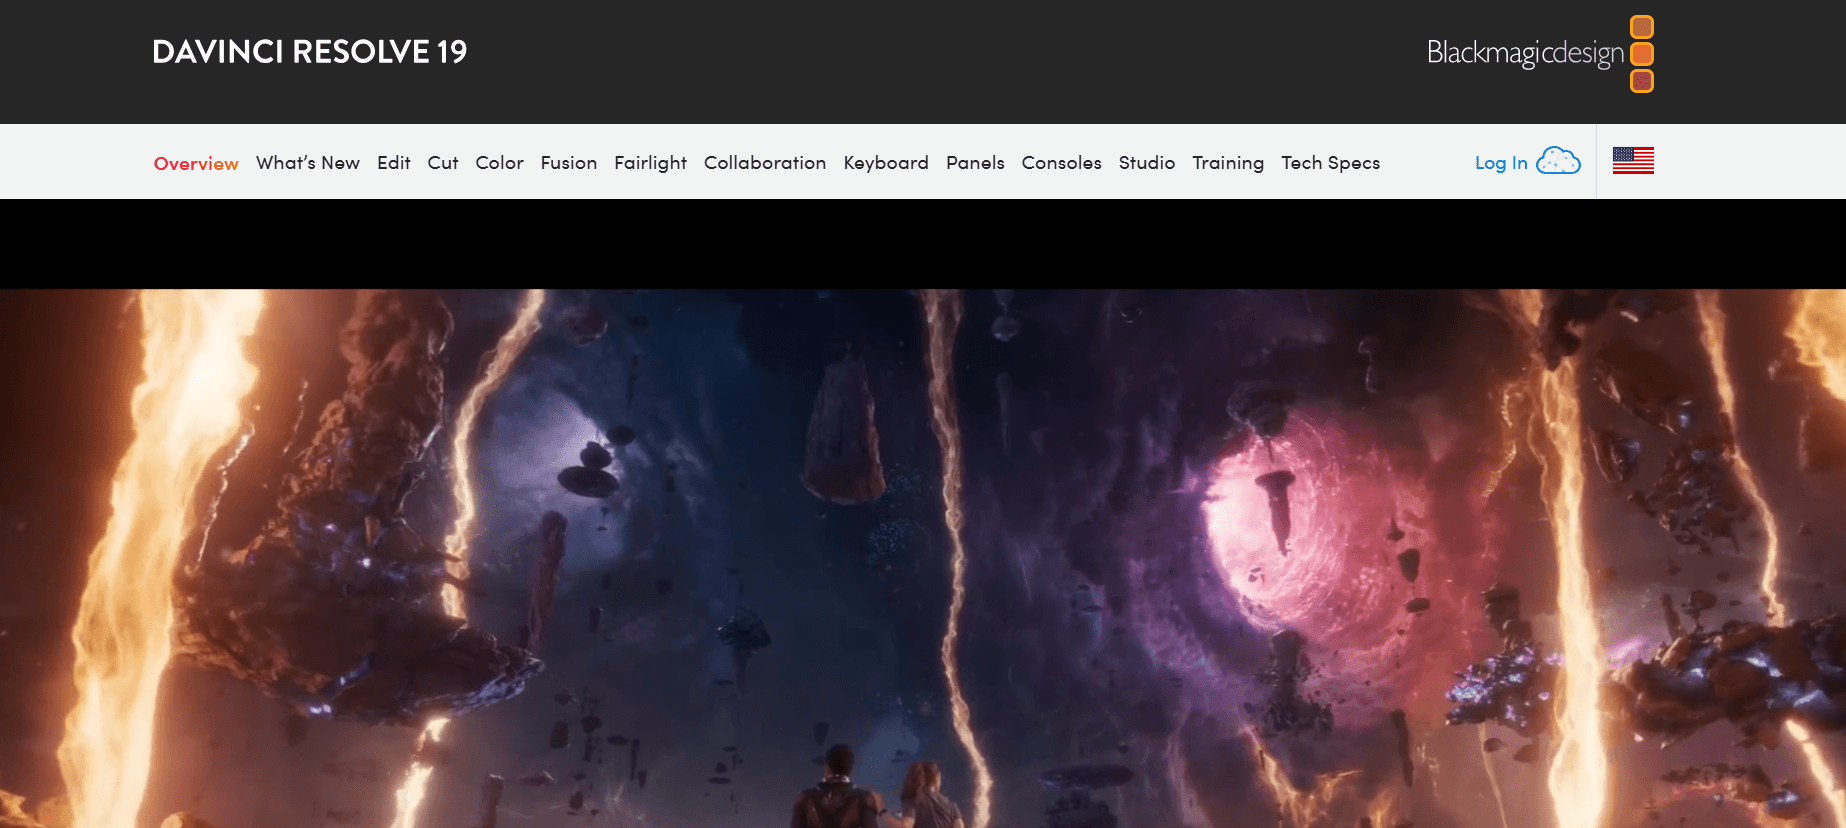Image resolution: width=1846 pixels, height=828 pixels.
Task: Open the Training page
Action: point(1228,163)
